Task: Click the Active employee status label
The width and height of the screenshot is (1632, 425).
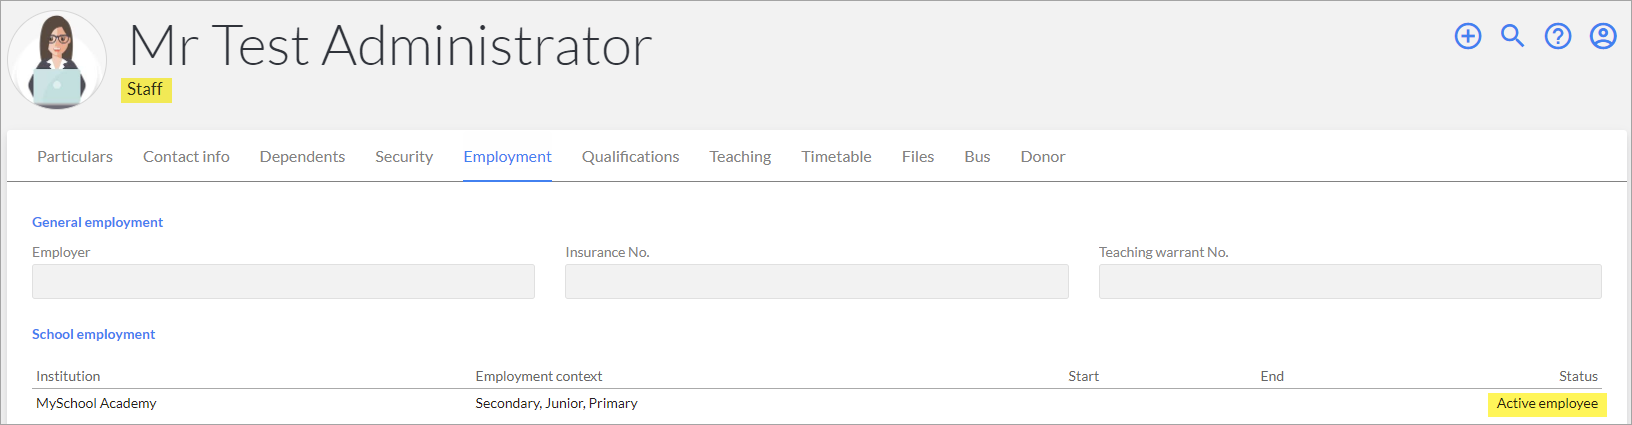Action: click(x=1547, y=404)
